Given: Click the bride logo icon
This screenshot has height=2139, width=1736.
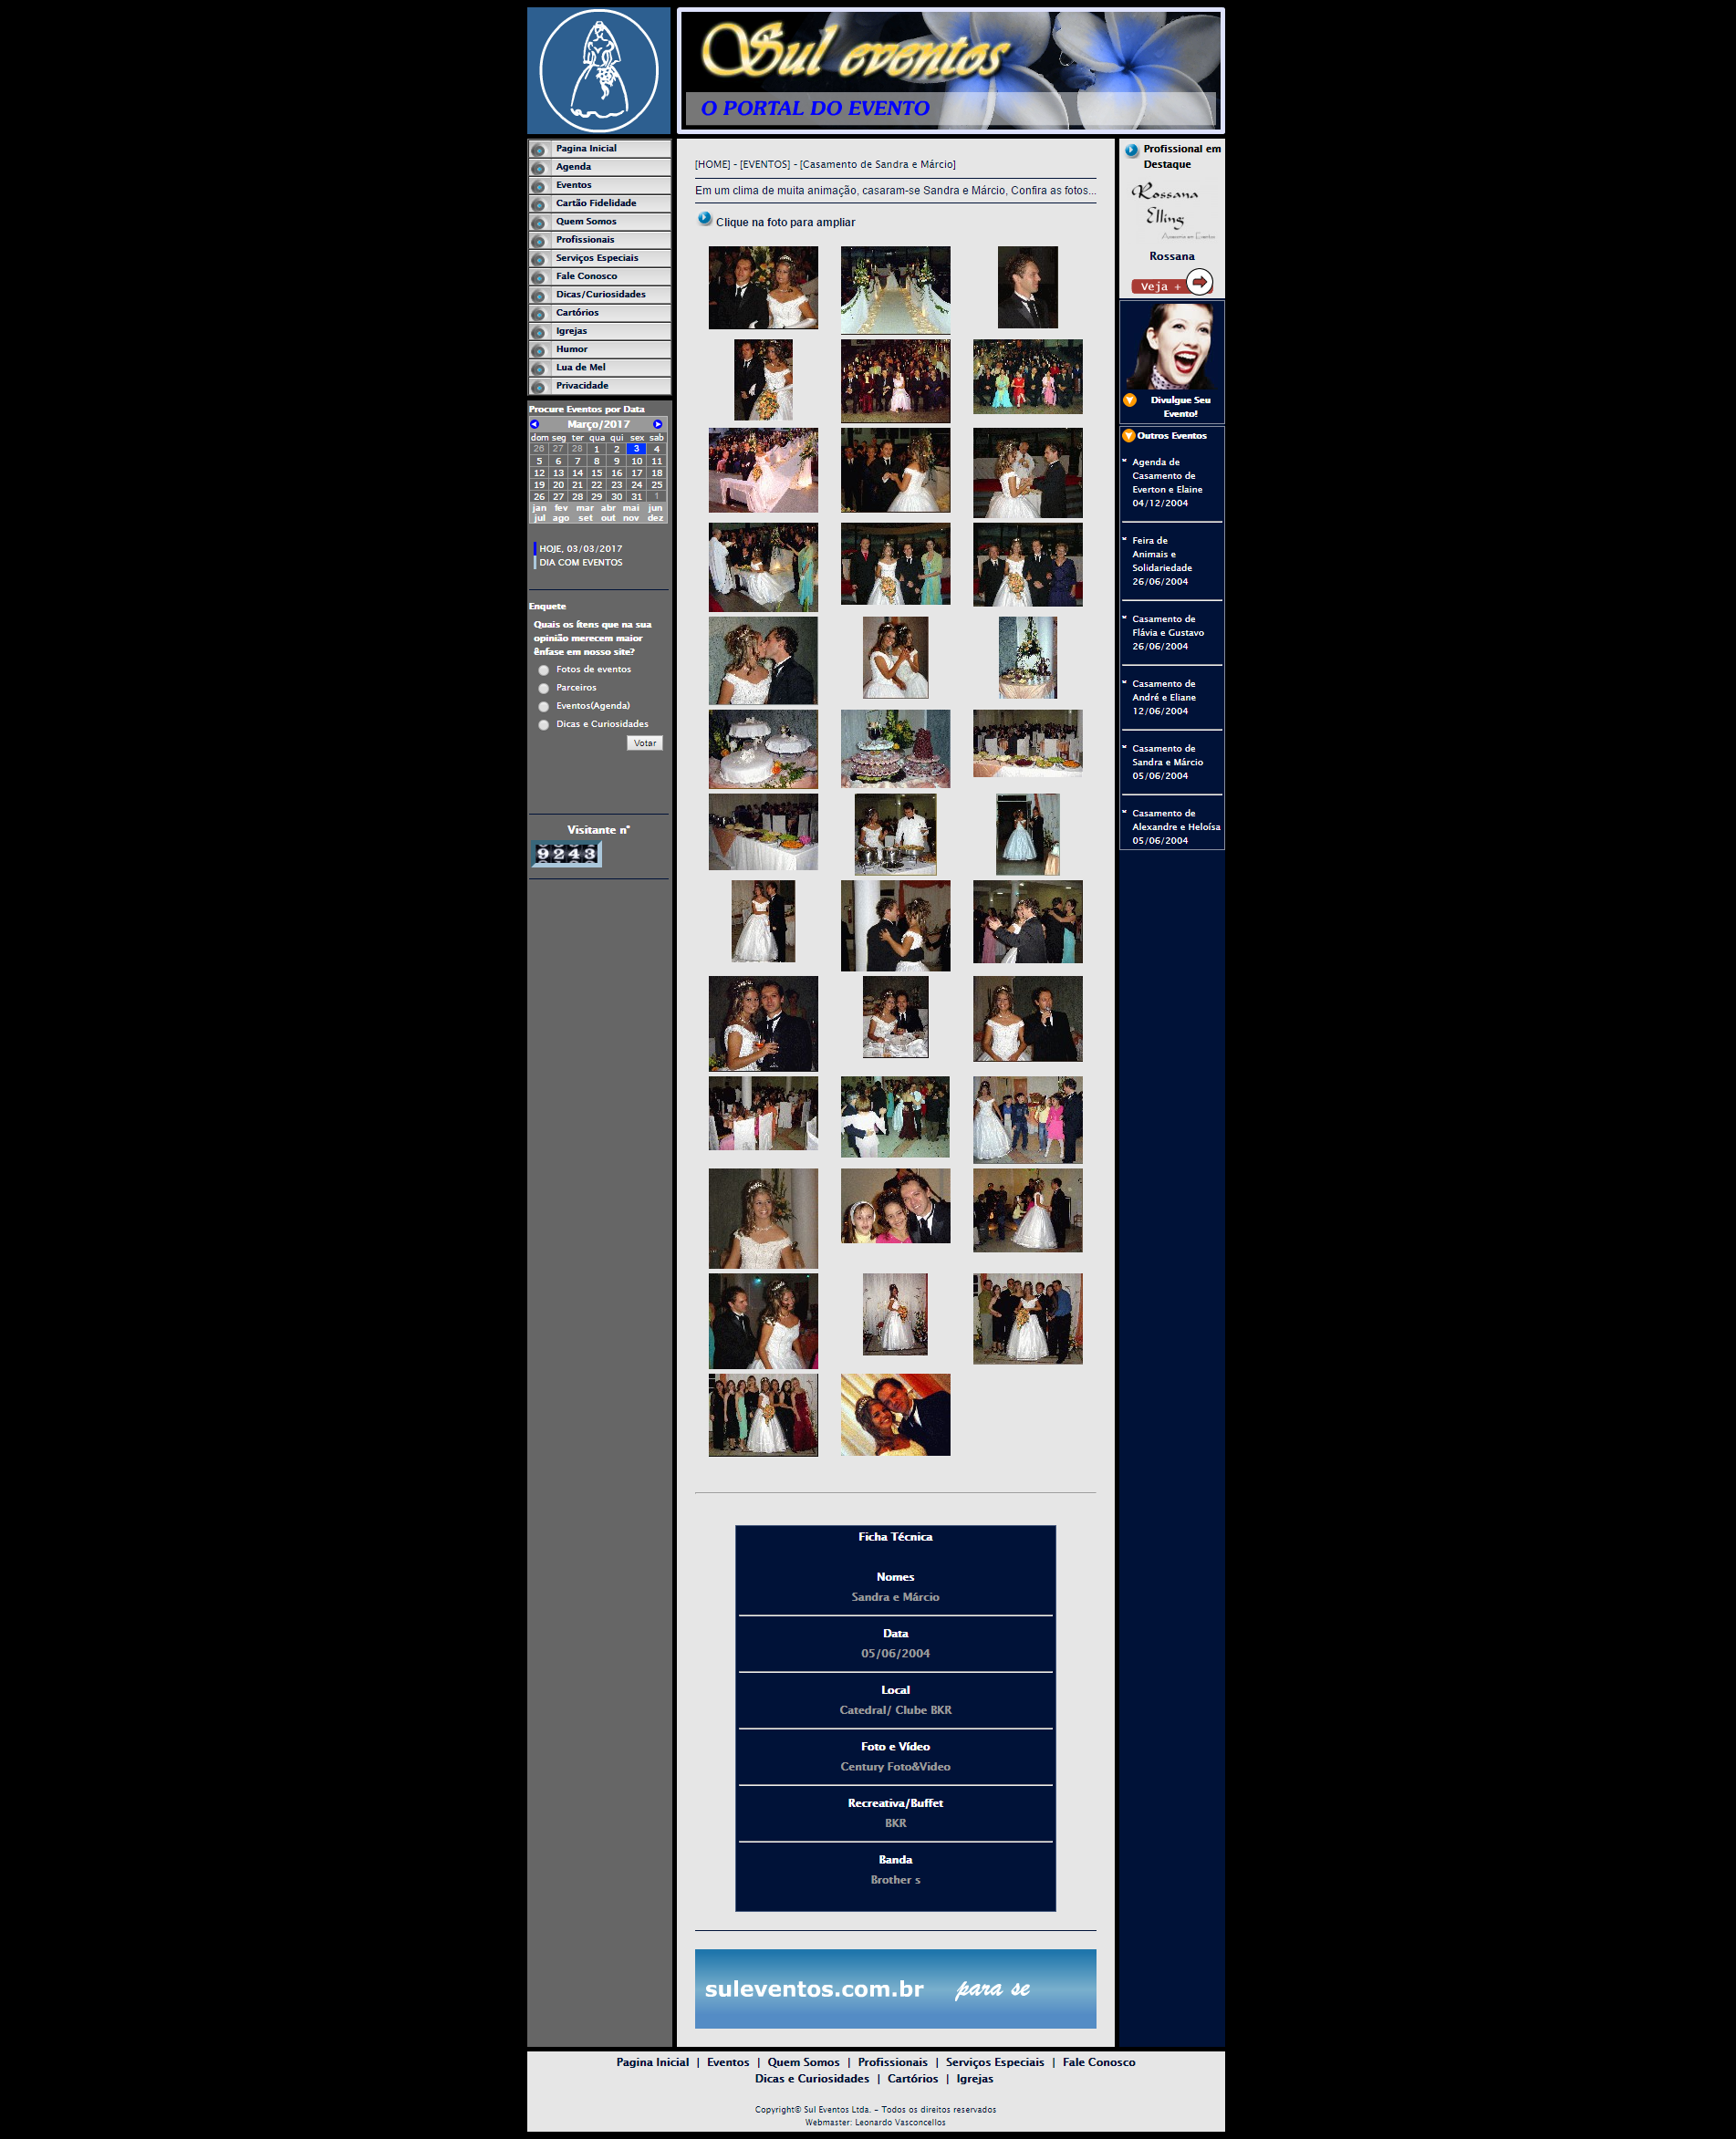Looking at the screenshot, I should click(x=598, y=71).
